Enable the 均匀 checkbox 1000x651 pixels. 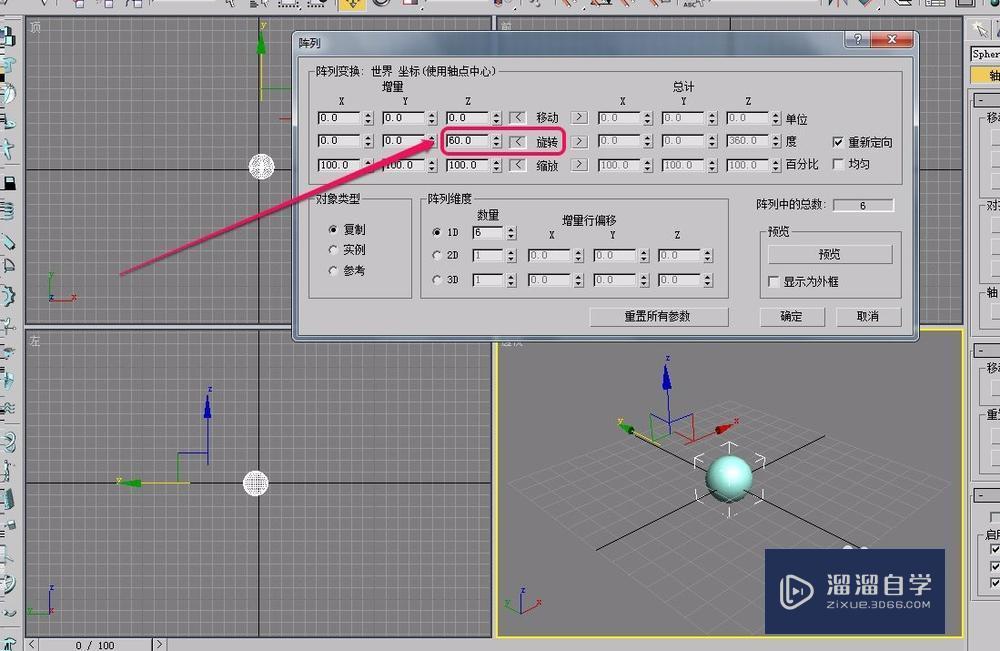pos(837,163)
